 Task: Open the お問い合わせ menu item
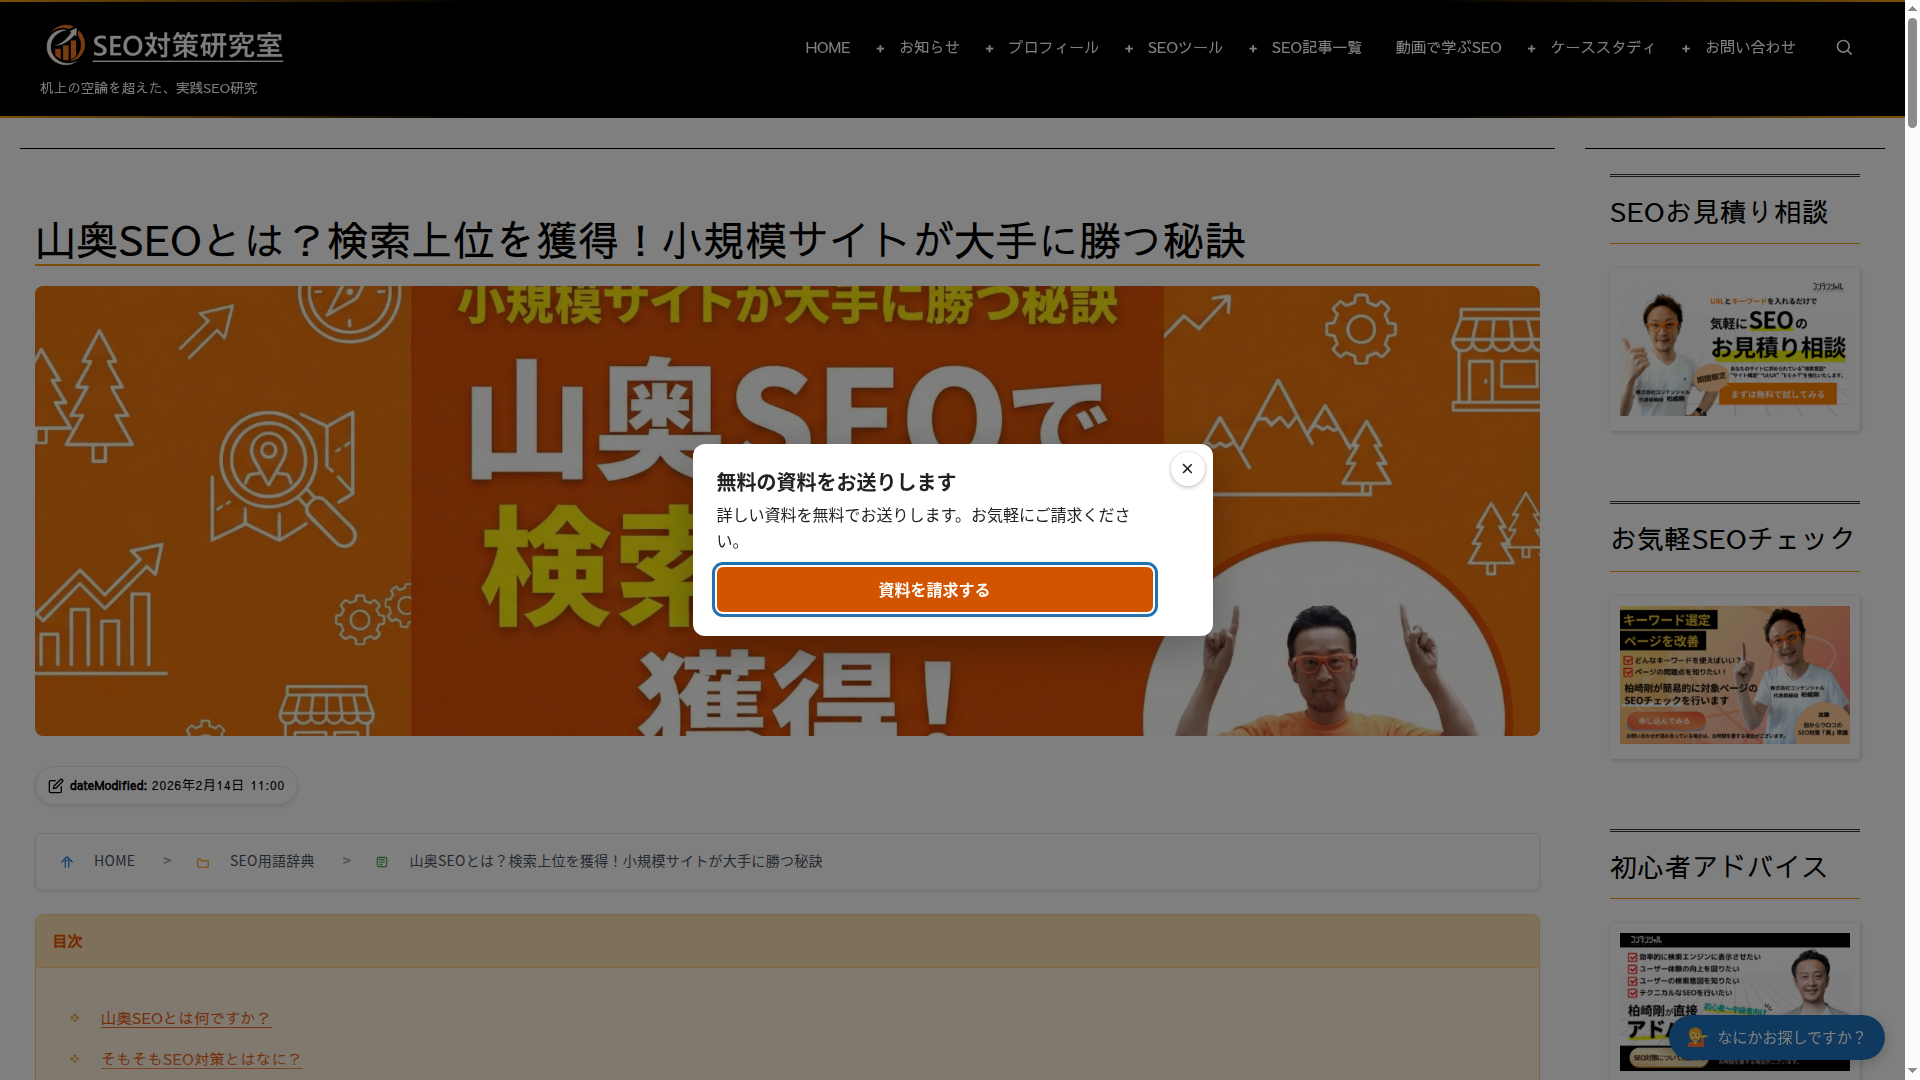click(x=1750, y=48)
